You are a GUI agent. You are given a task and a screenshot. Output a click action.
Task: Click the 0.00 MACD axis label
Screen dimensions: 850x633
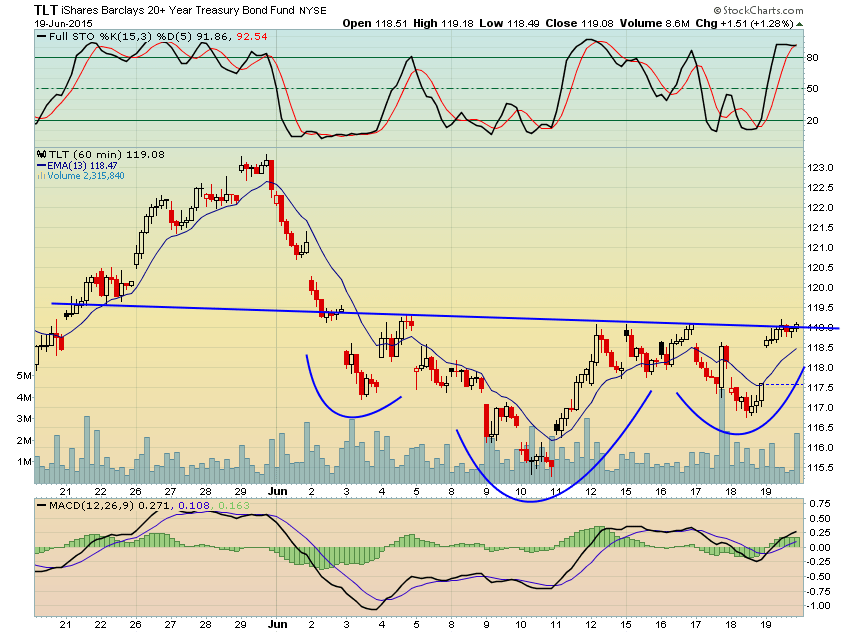[820, 547]
